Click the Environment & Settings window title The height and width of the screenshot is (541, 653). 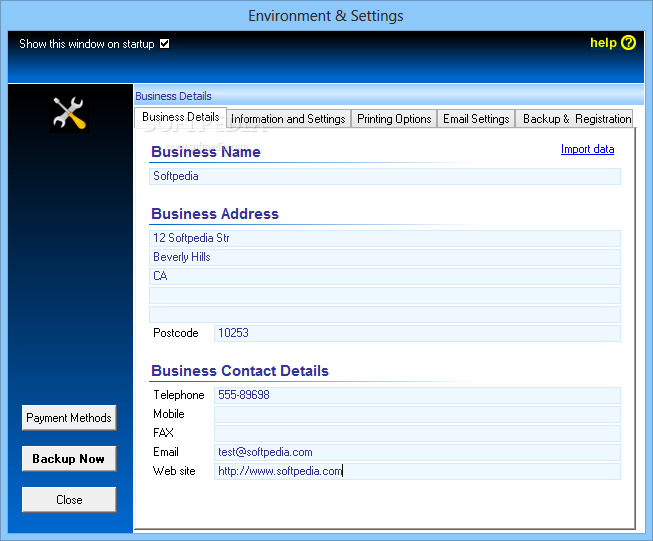click(326, 16)
